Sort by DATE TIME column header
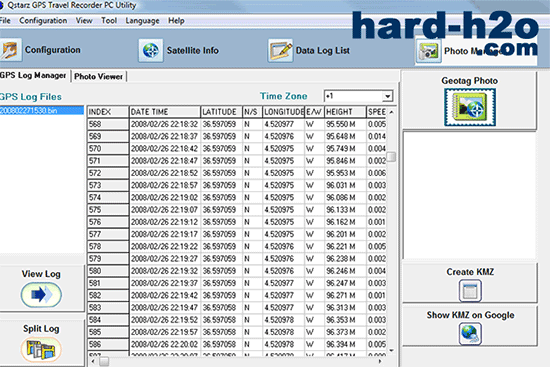 tap(165, 112)
